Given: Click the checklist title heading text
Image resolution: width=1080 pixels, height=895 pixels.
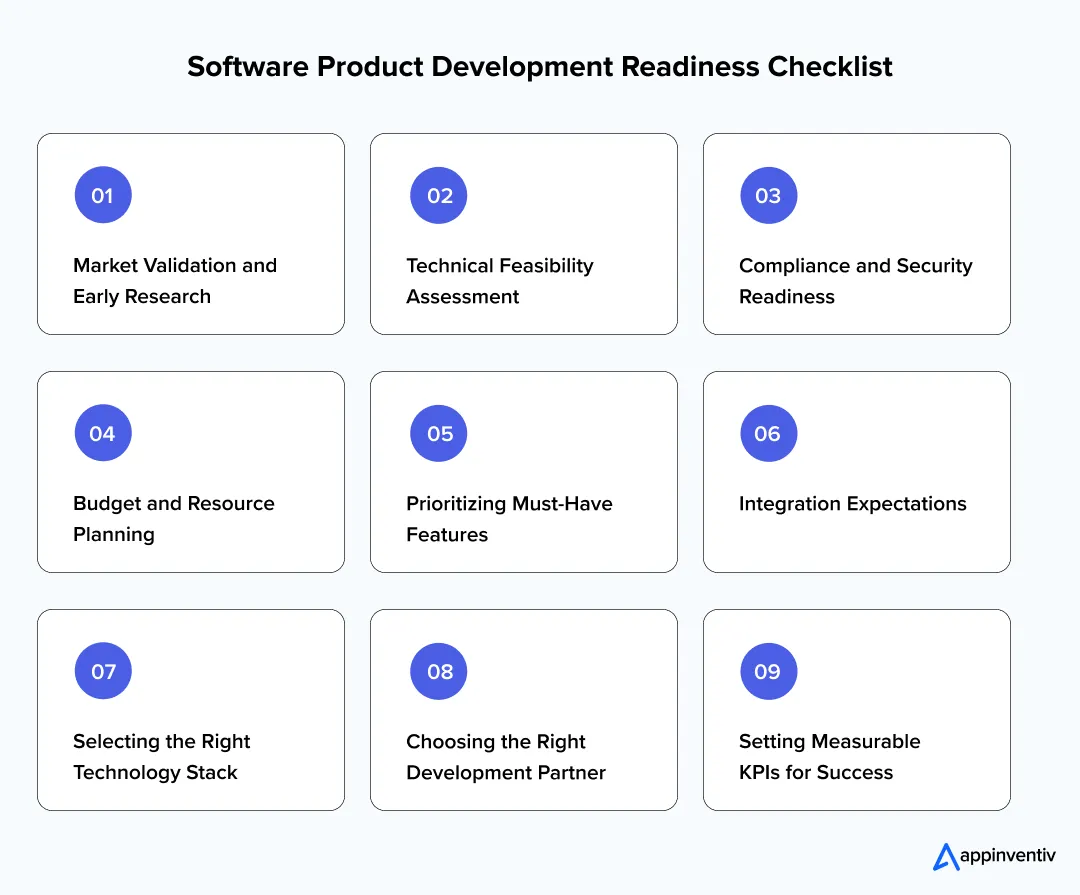Looking at the screenshot, I should 540,66.
